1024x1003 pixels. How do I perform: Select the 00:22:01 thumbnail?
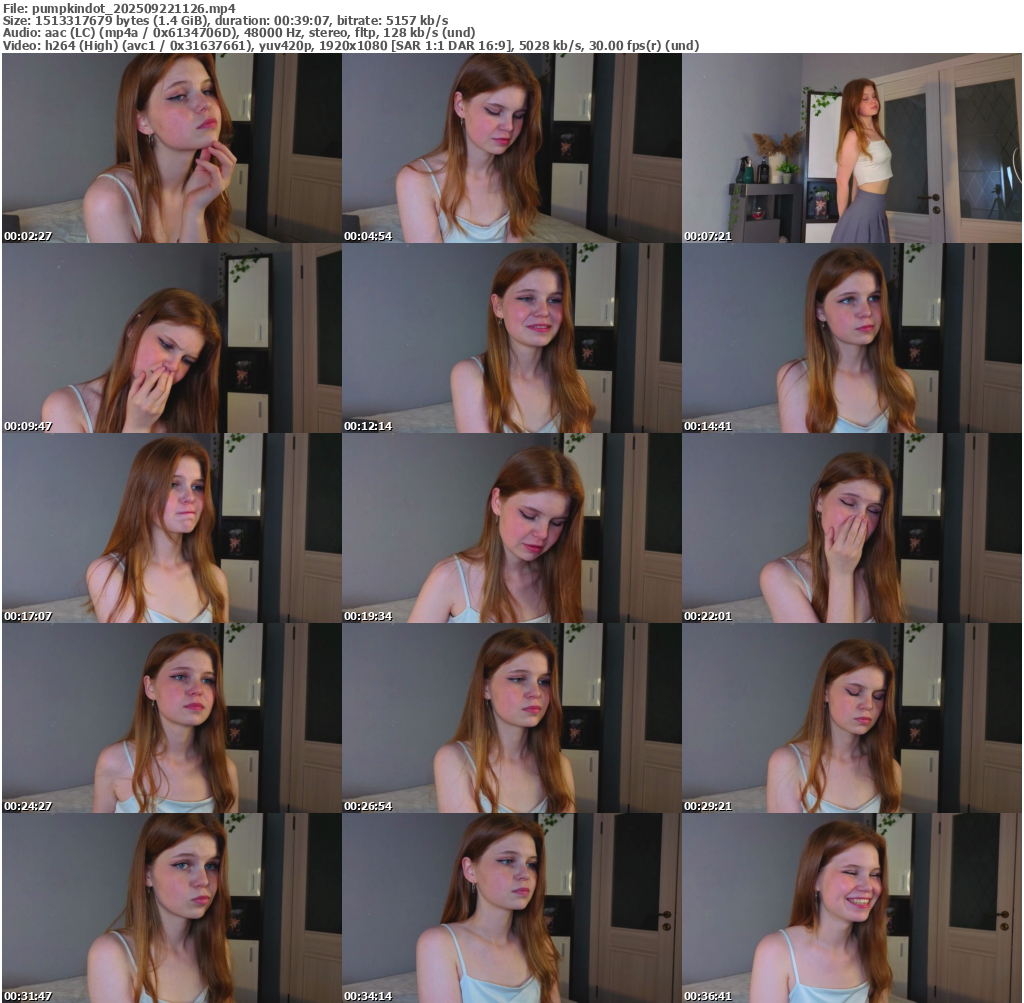[851, 528]
